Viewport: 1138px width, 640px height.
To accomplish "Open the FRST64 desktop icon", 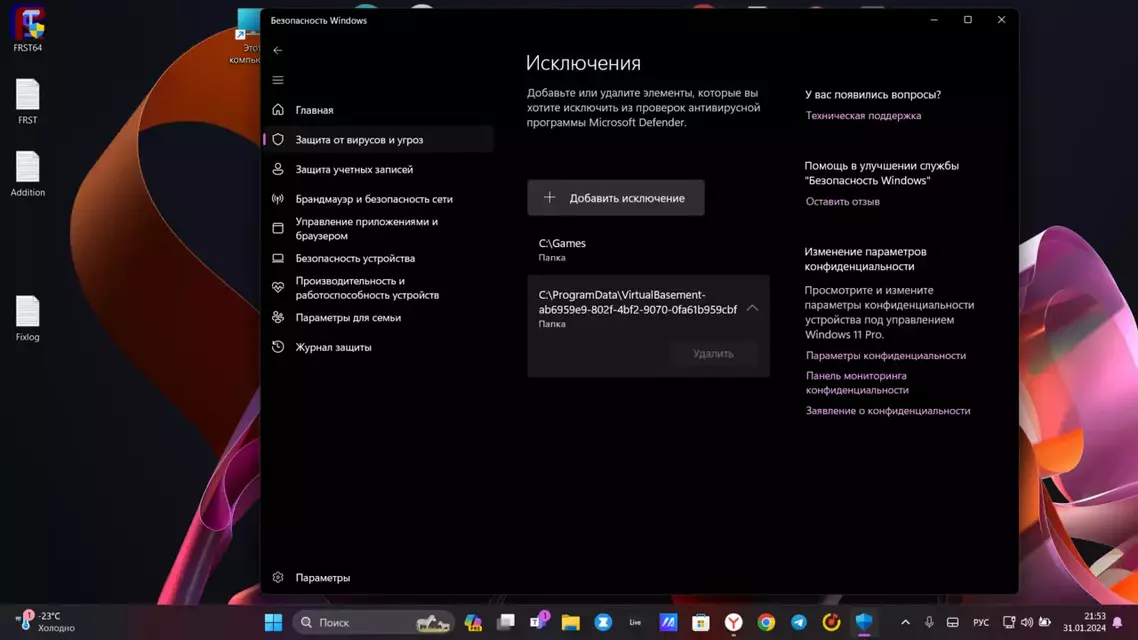I will tap(28, 30).
